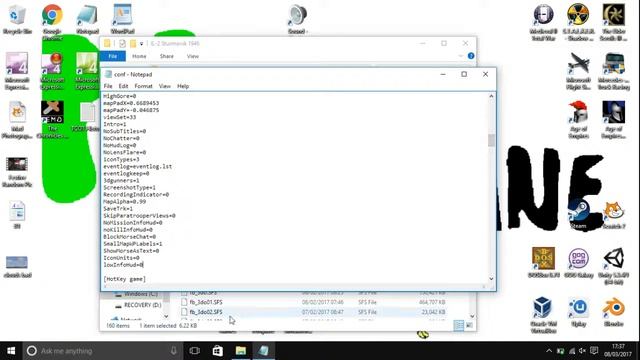Select the fb_3do01.SFS file row
Screen dimensions: 640x360
pos(313,302)
